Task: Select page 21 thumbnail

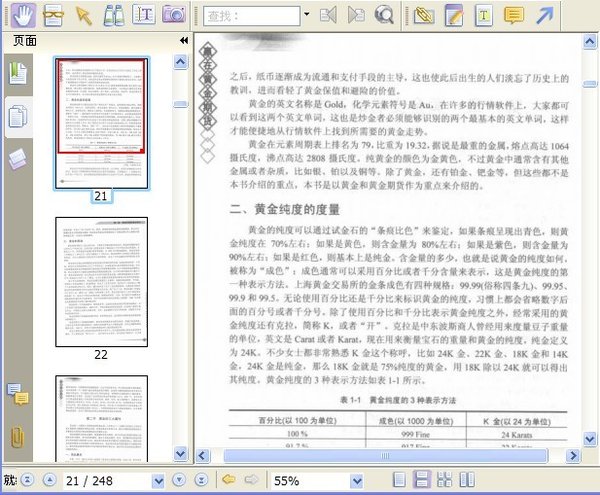Action: (x=101, y=123)
